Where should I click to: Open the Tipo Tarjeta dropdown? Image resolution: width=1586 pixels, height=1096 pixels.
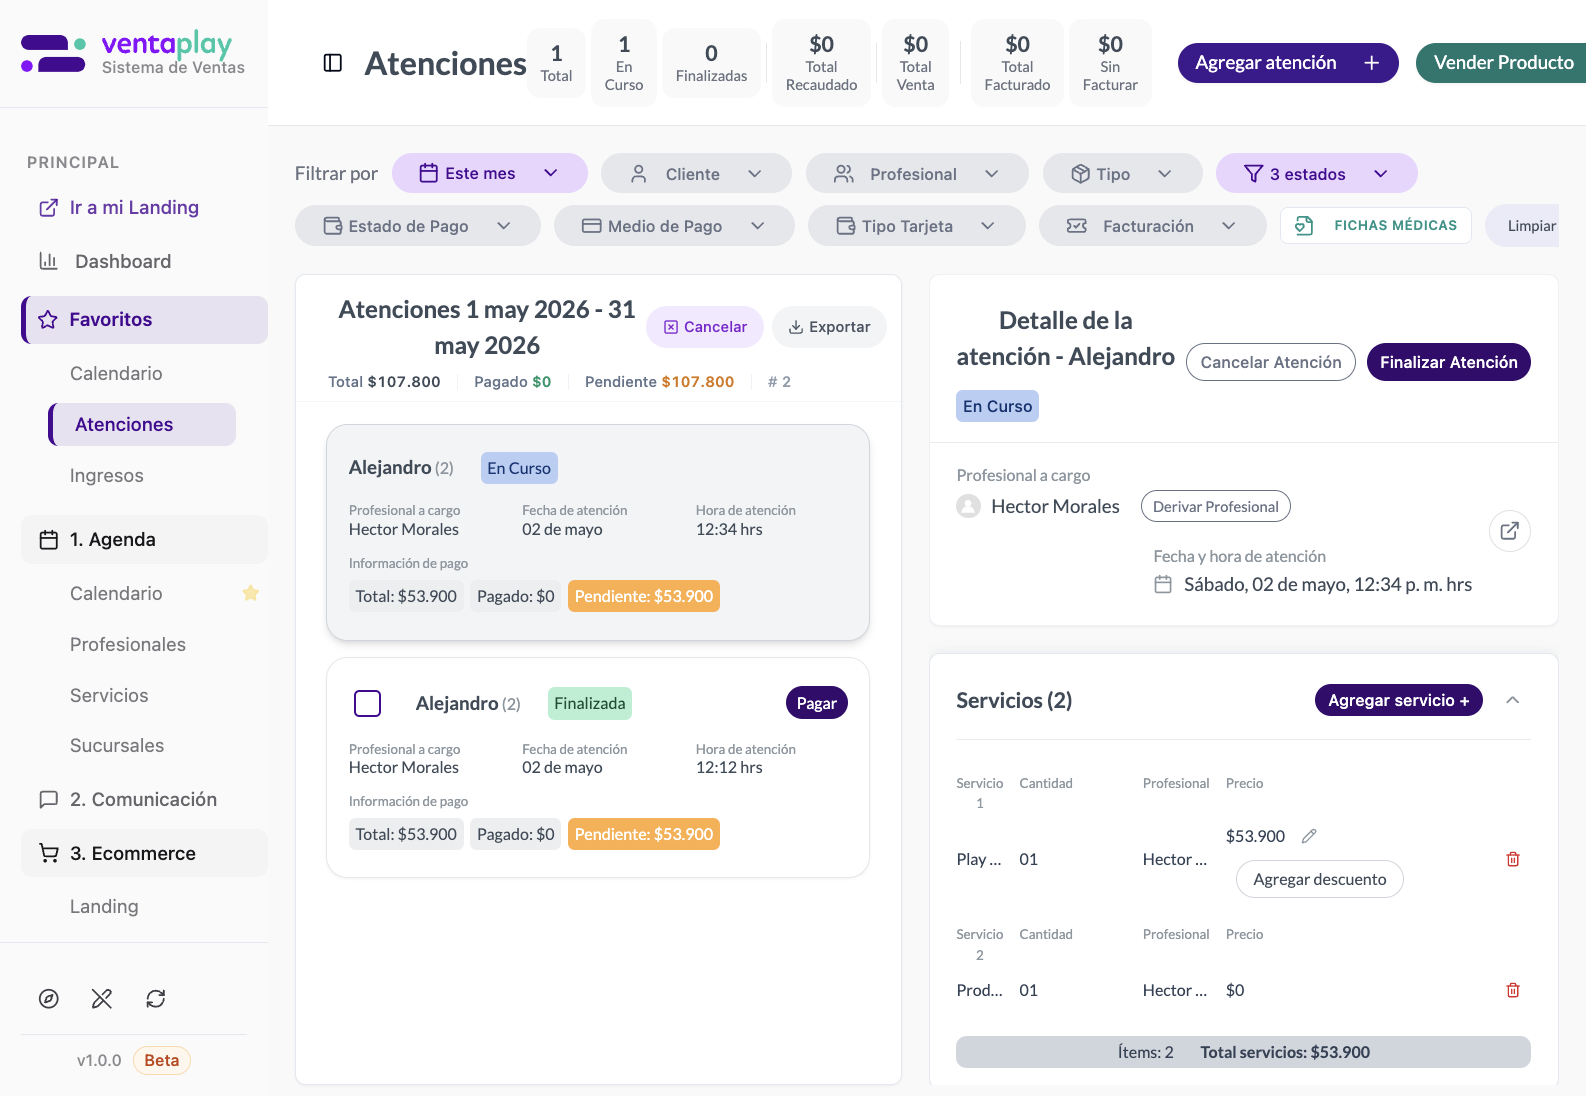pos(916,226)
